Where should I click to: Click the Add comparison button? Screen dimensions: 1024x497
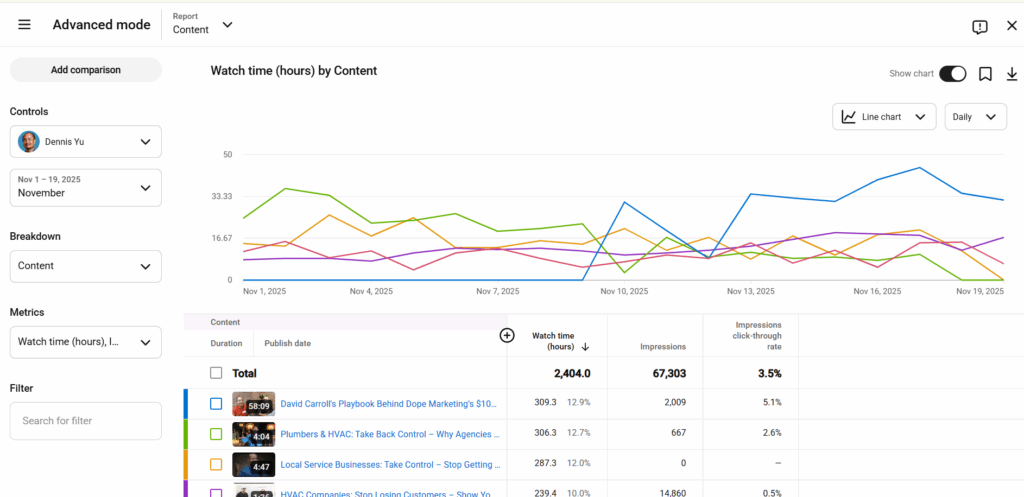click(x=86, y=70)
